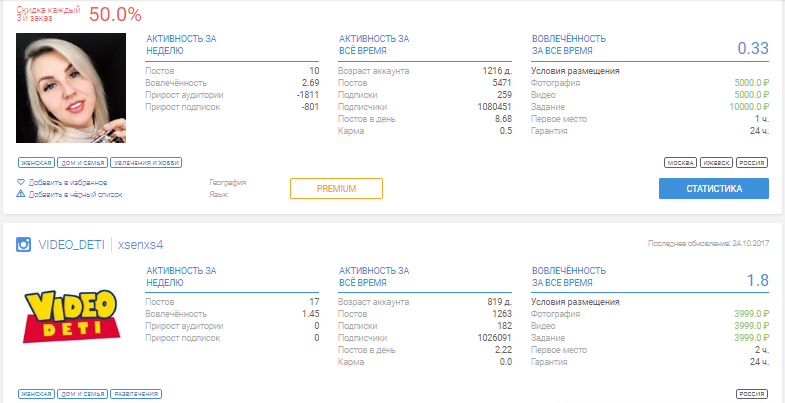Click the Добавить в чёрный список link
This screenshot has height=403, width=785.
coord(75,194)
